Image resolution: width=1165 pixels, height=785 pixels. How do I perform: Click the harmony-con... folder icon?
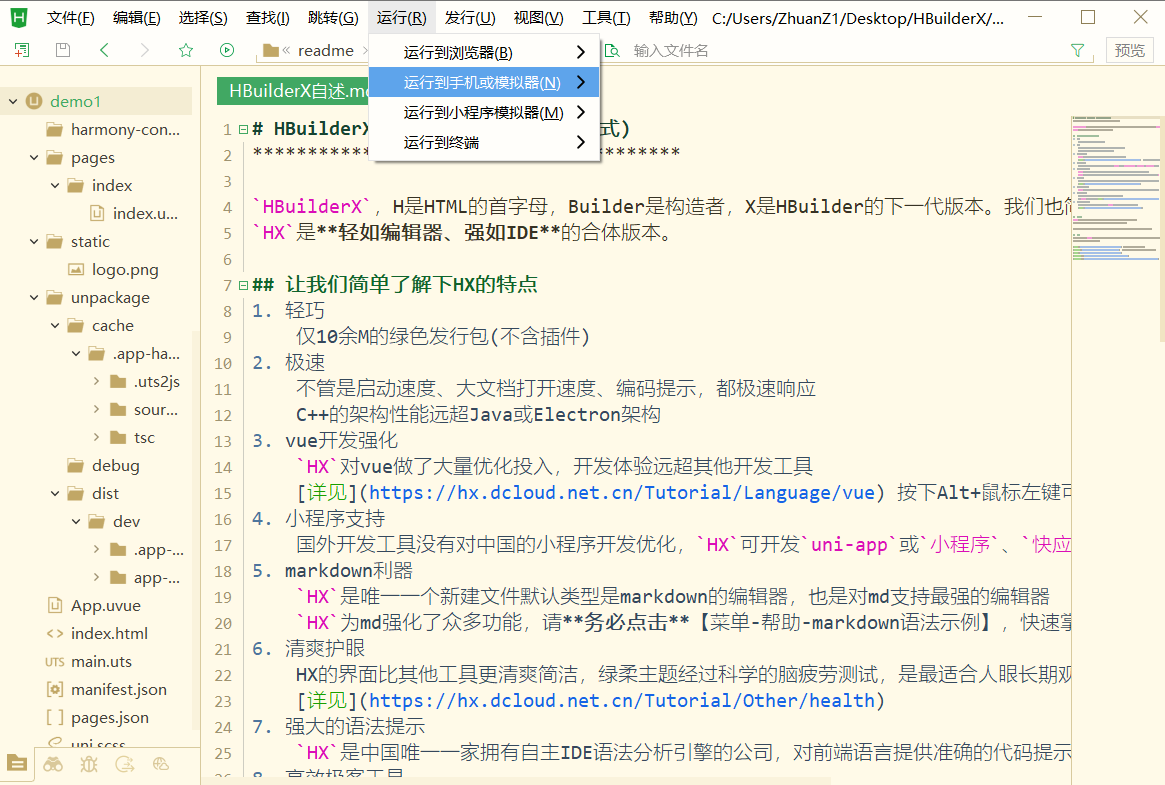click(54, 130)
